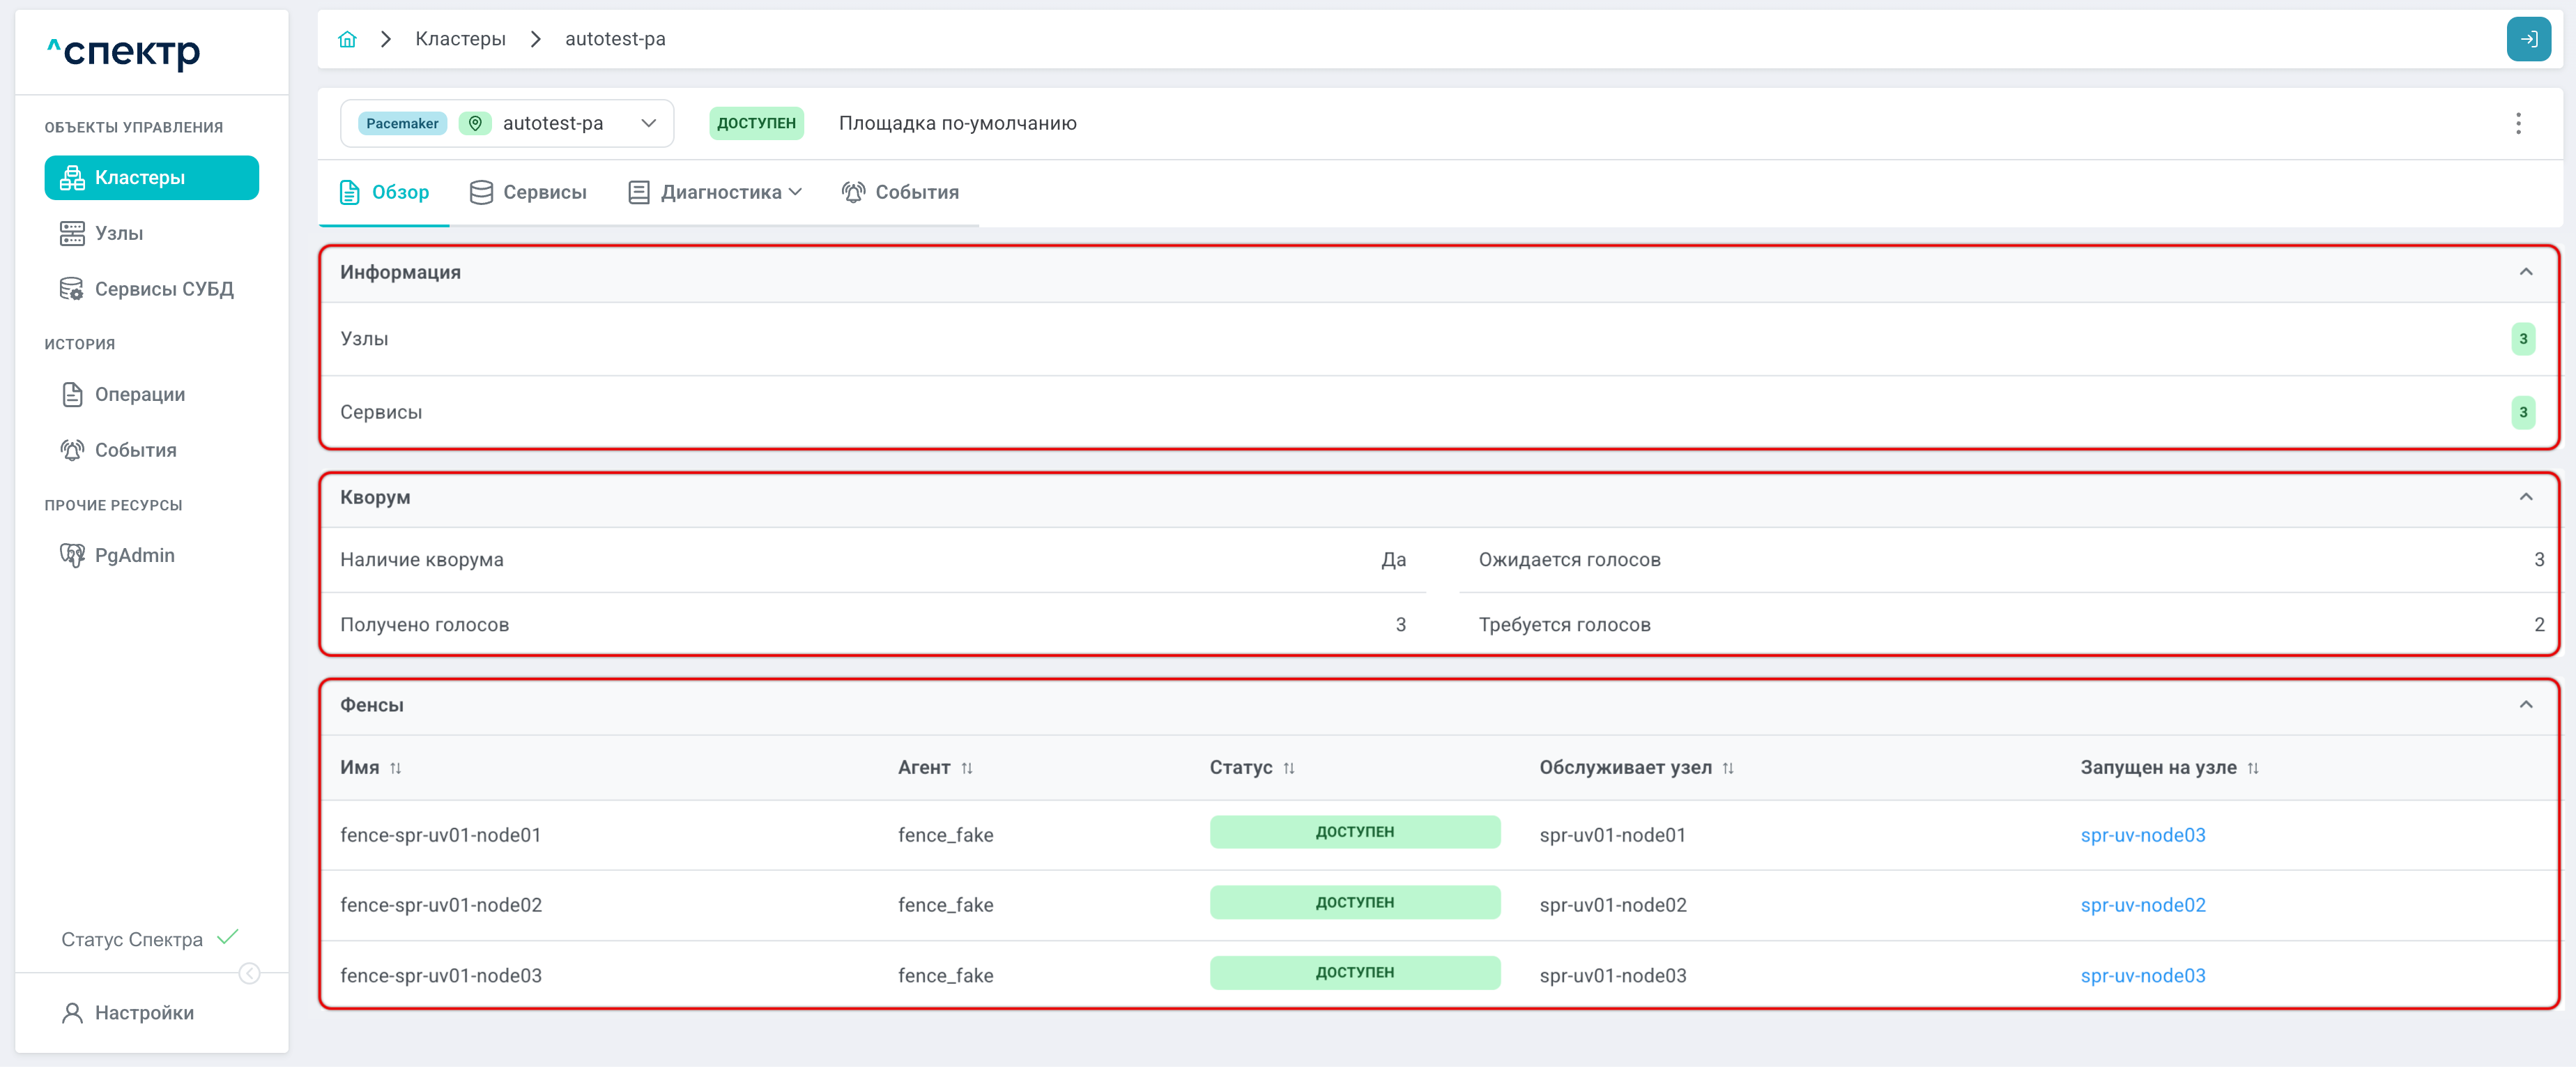
Task: Click the logout icon button
Action: (2528, 39)
